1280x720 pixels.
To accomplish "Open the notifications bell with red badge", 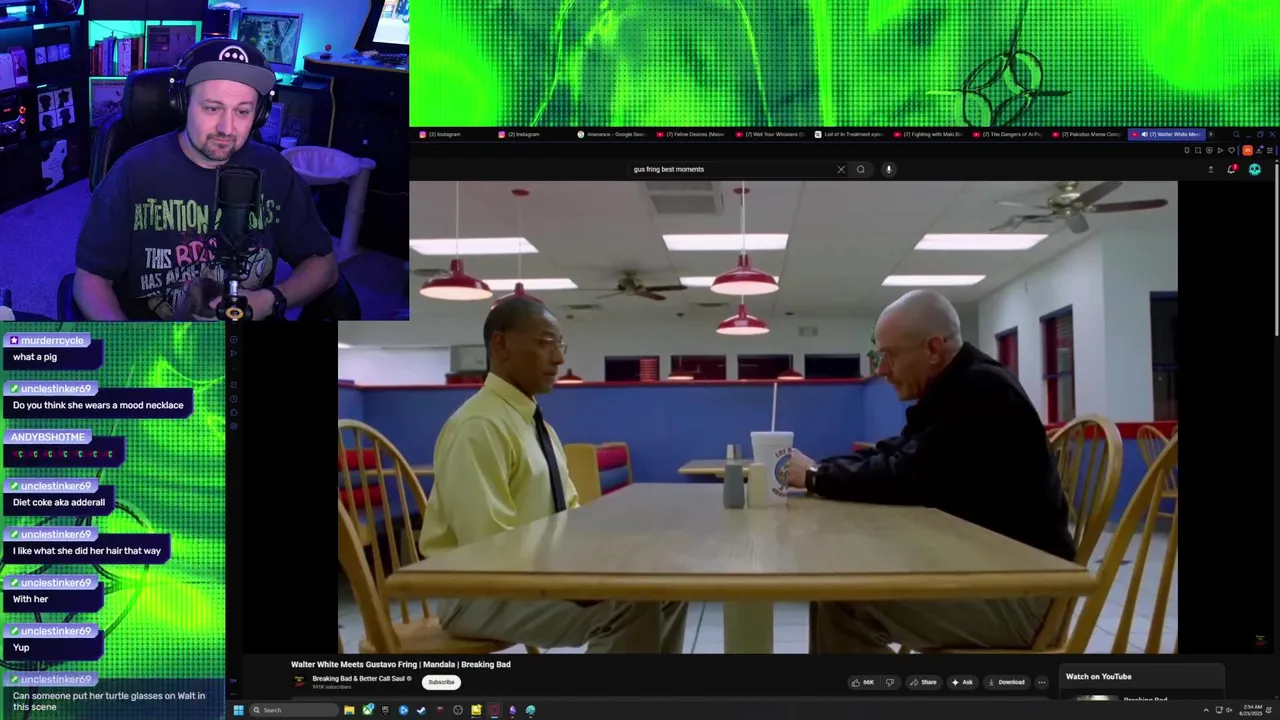I will coord(1232,169).
